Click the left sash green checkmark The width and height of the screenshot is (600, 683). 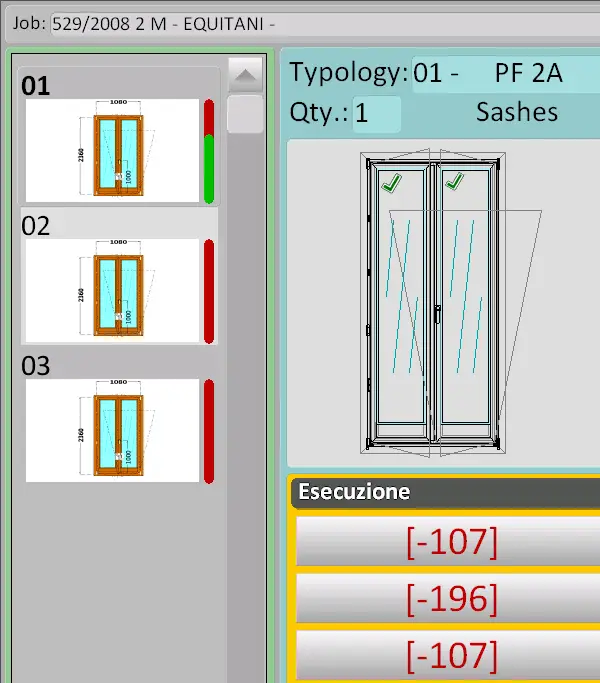[x=391, y=182]
